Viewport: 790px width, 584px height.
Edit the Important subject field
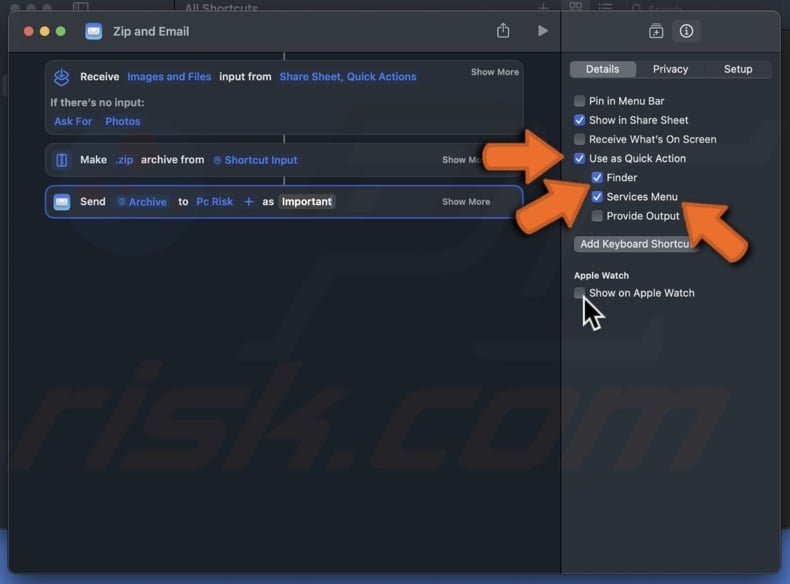tap(307, 202)
